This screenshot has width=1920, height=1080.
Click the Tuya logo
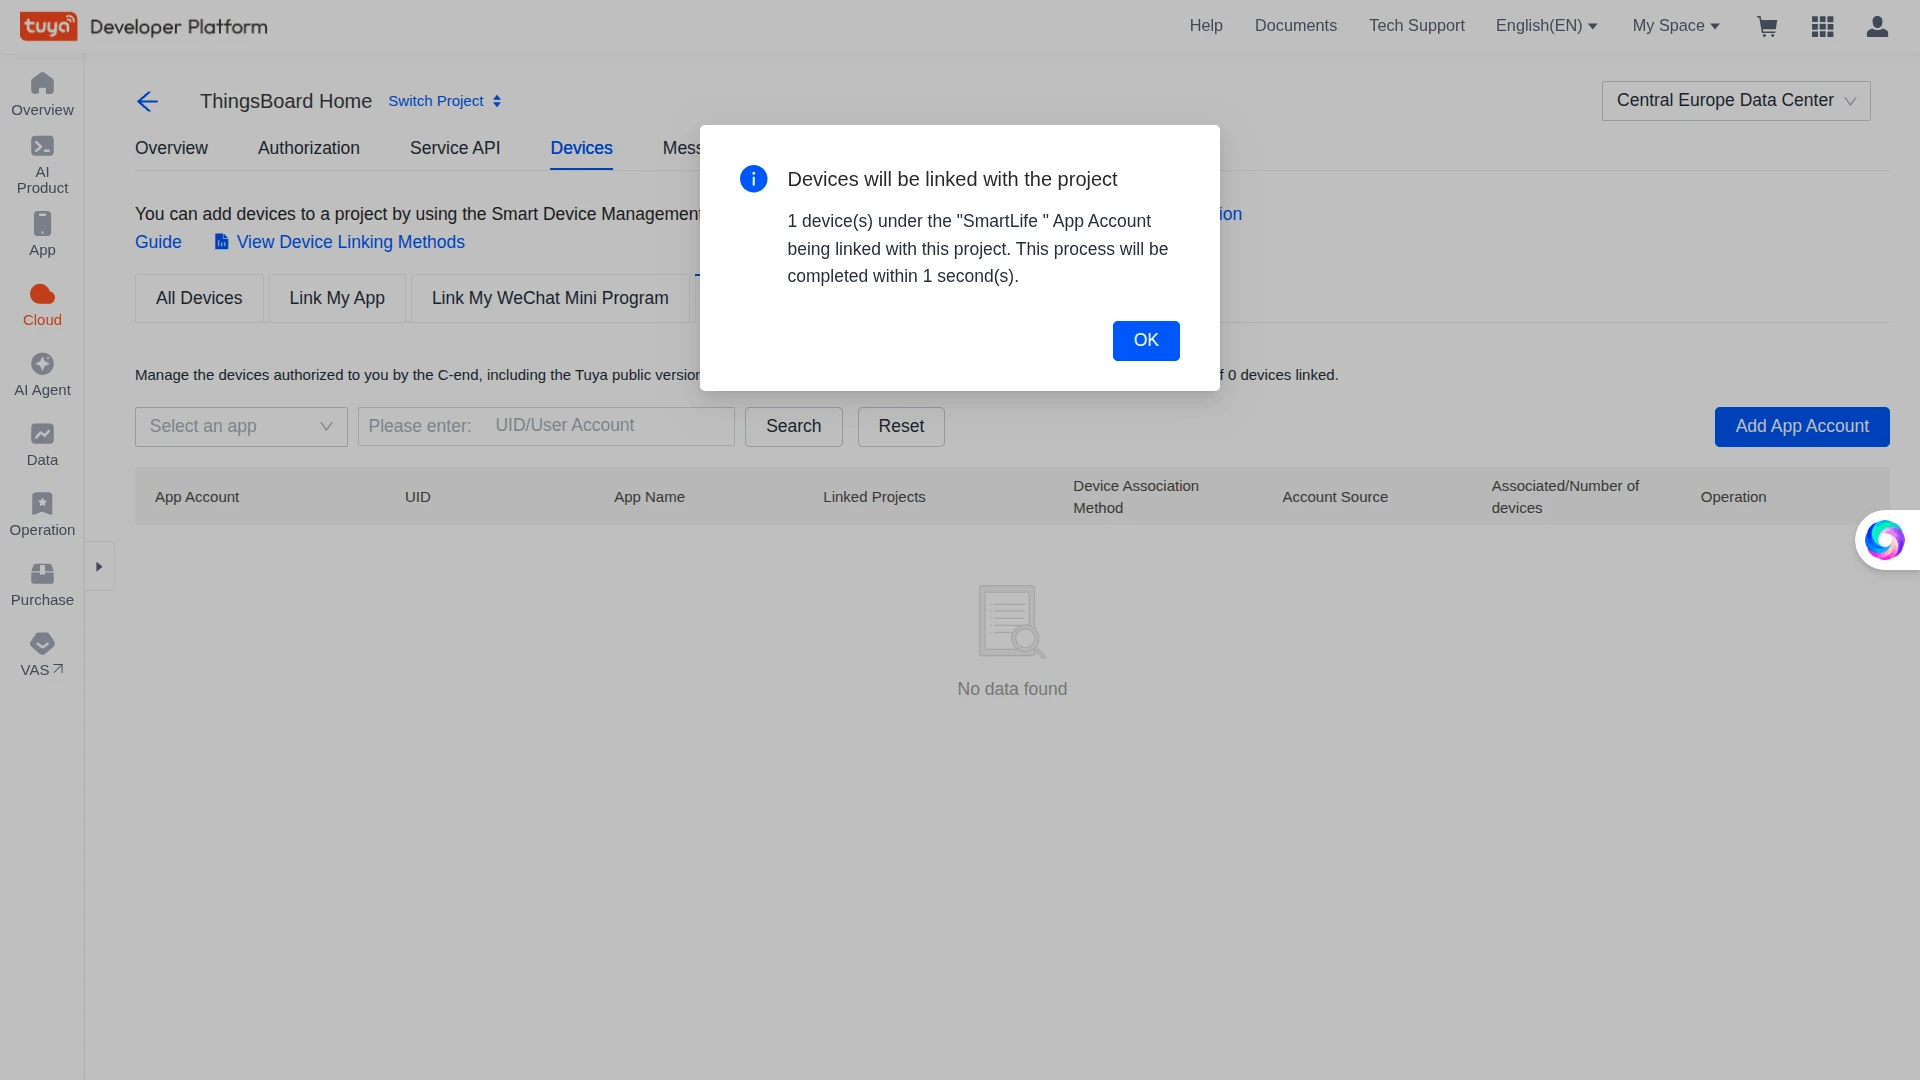click(x=48, y=26)
